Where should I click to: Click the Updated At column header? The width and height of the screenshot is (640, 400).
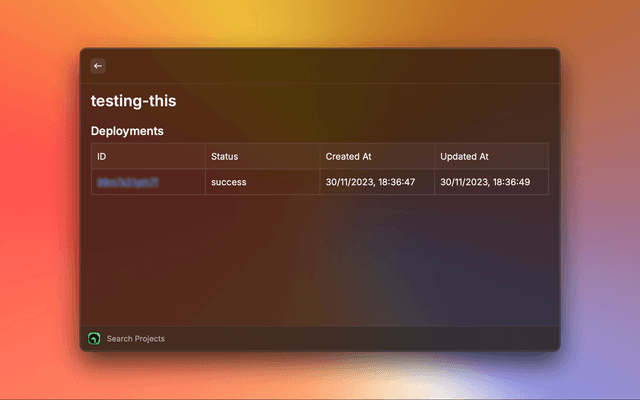tap(465, 156)
